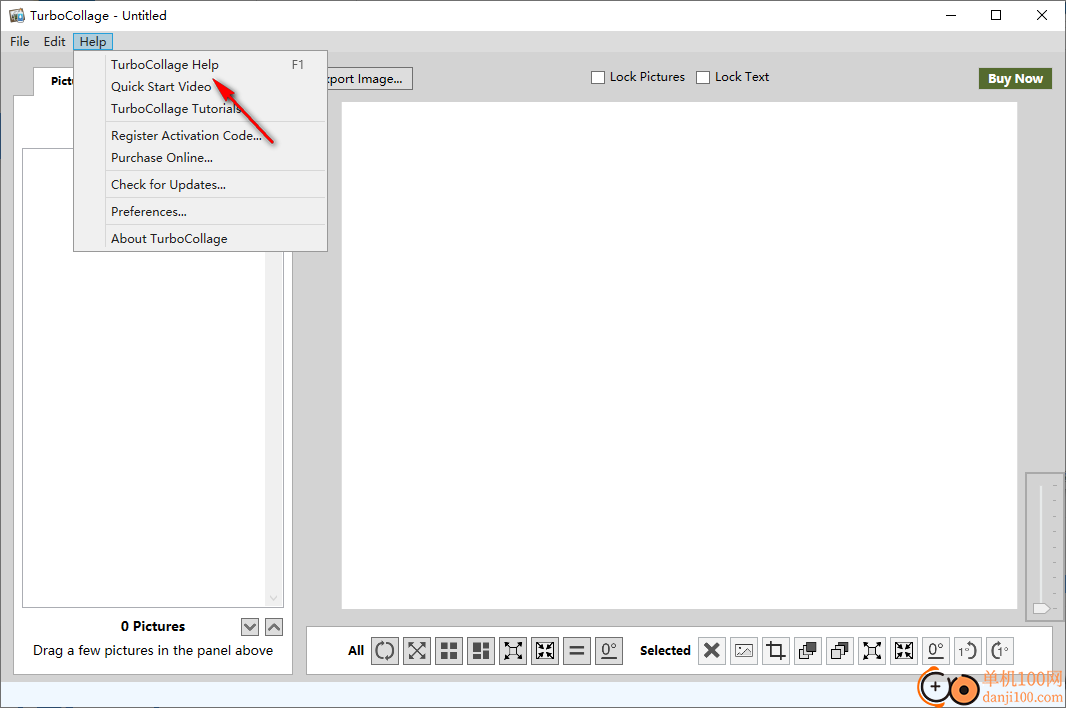Click the replace picture icon in Selected group
This screenshot has width=1066, height=708.
tap(744, 651)
